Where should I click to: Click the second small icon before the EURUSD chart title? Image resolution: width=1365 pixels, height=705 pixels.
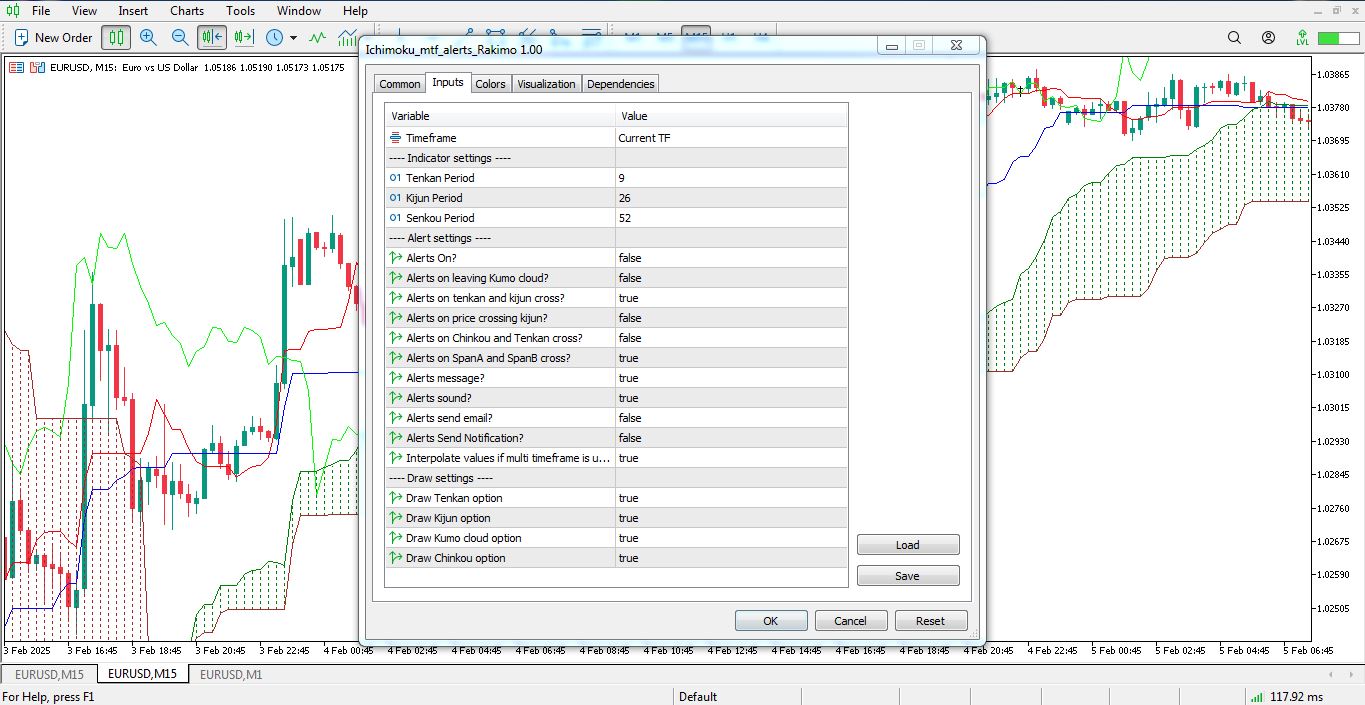coord(37,68)
